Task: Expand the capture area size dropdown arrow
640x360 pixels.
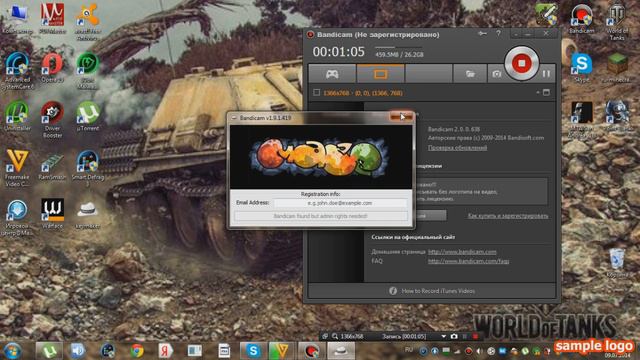Action: point(538,93)
